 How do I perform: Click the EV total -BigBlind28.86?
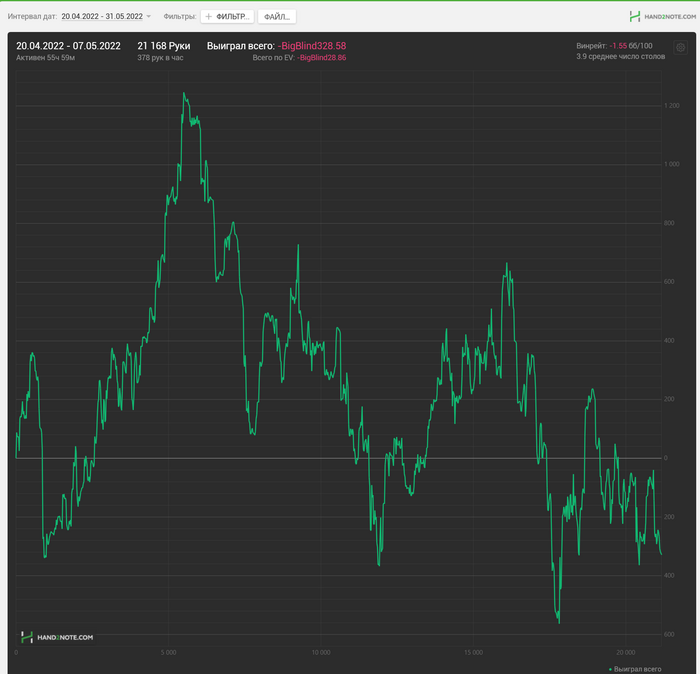[x=321, y=58]
